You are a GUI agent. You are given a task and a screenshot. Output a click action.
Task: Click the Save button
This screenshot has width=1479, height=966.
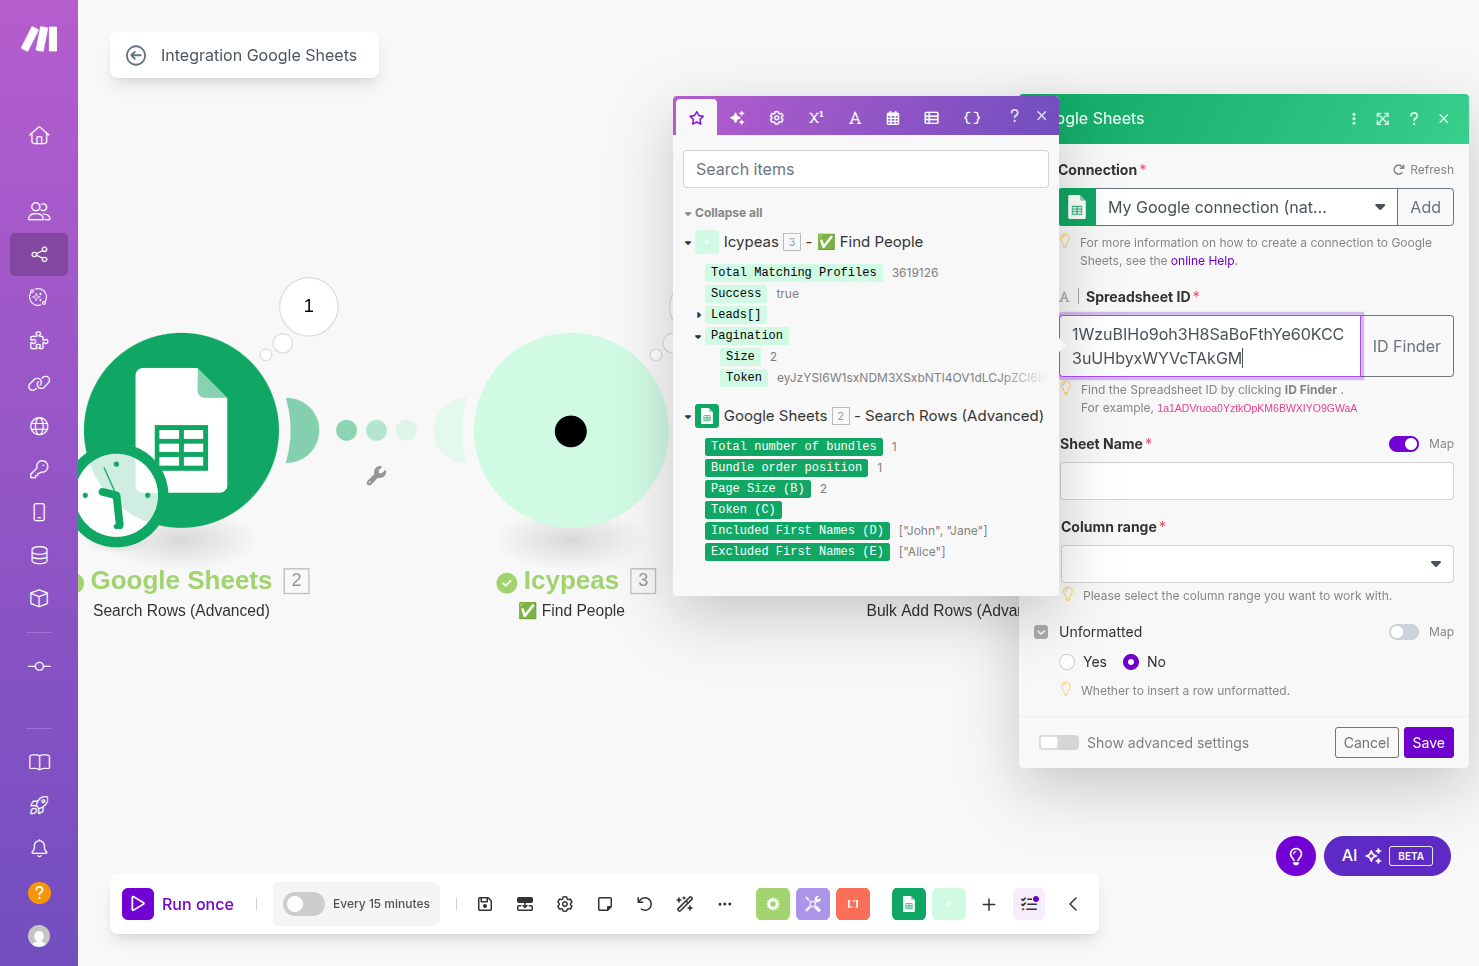pos(1428,743)
